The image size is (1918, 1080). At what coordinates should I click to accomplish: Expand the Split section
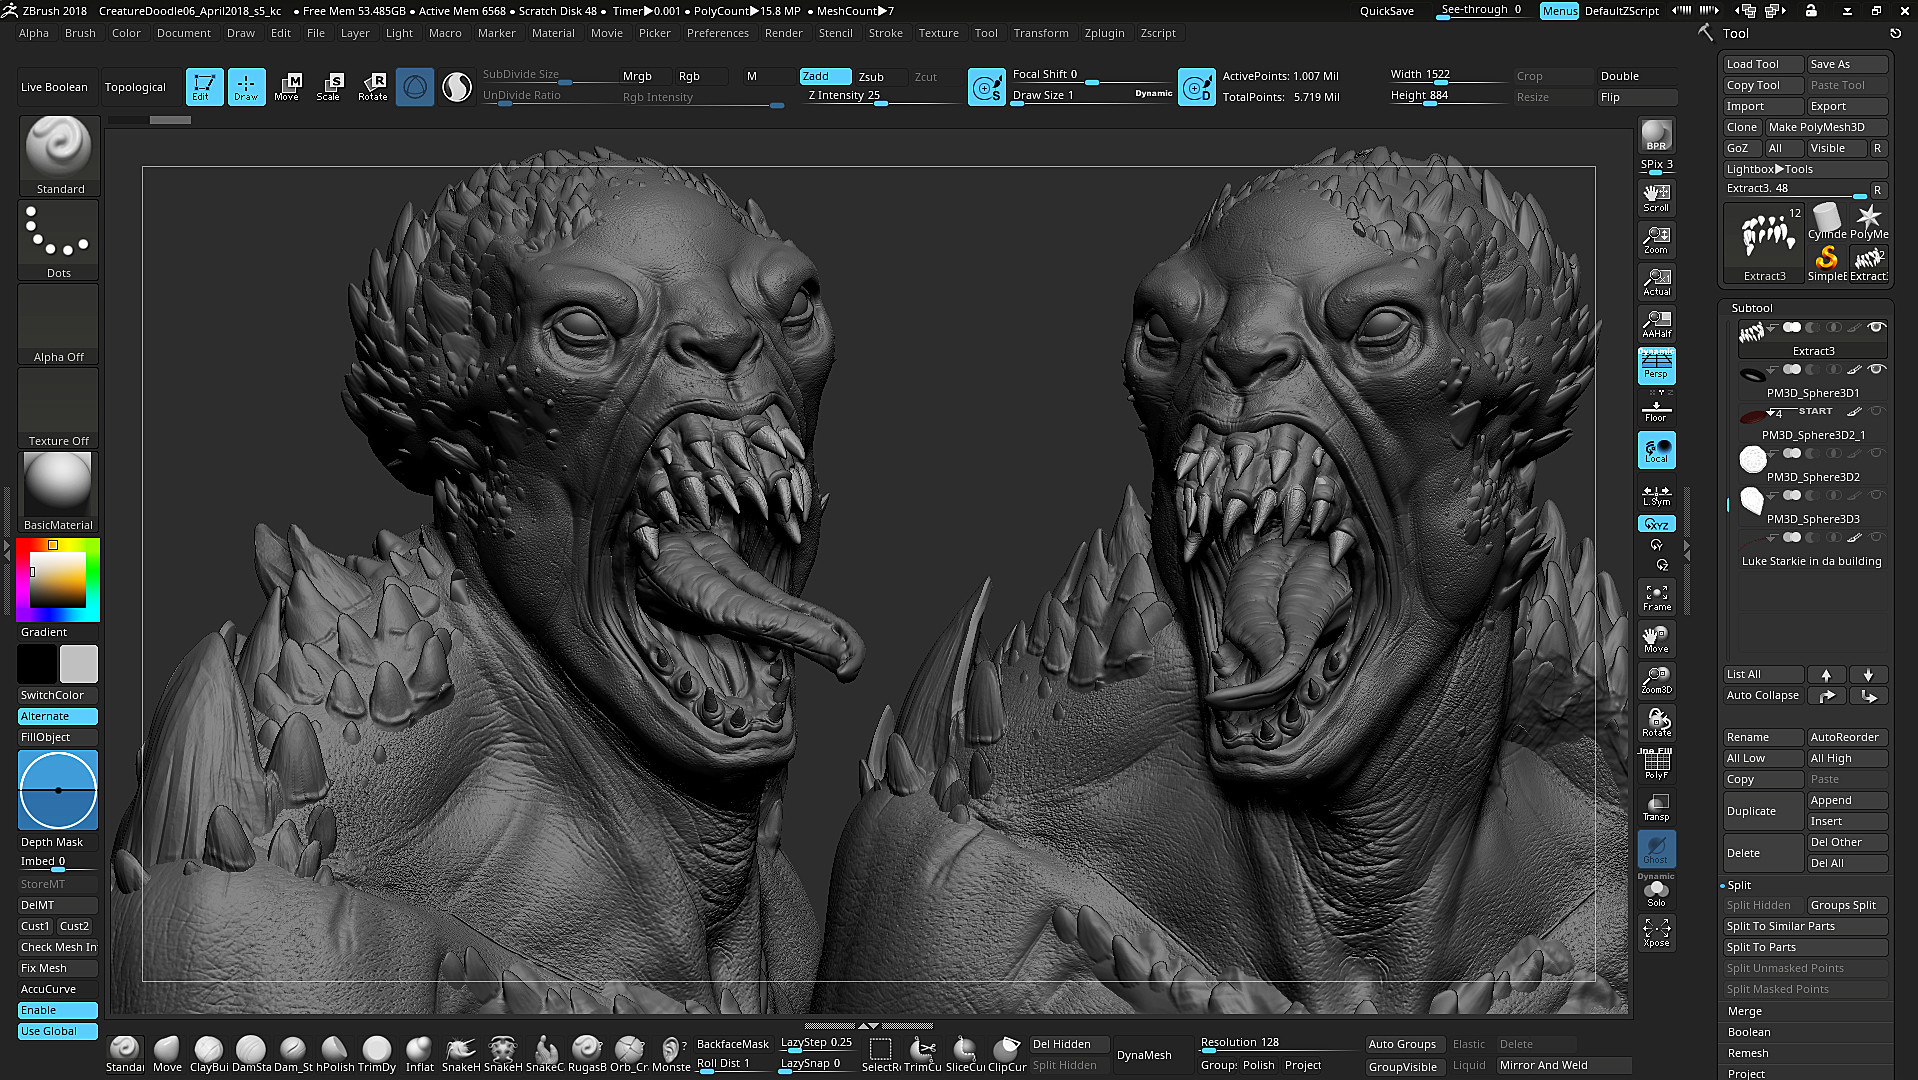coord(1739,885)
